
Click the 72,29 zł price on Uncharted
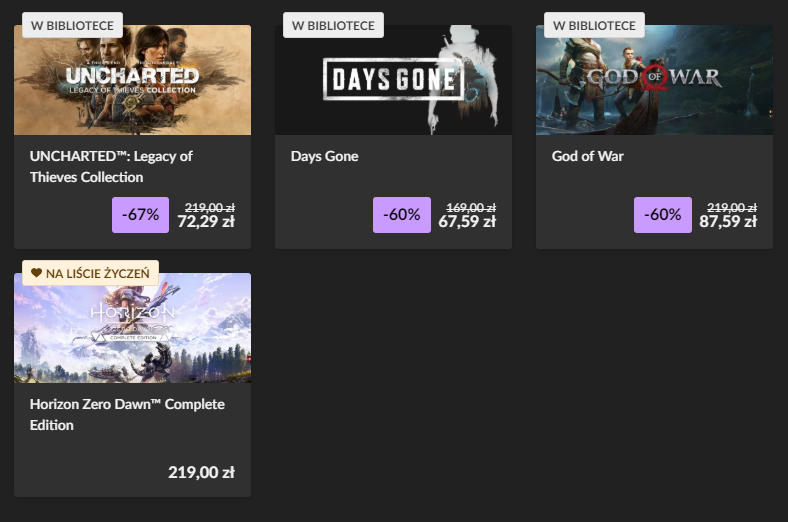(x=206, y=222)
